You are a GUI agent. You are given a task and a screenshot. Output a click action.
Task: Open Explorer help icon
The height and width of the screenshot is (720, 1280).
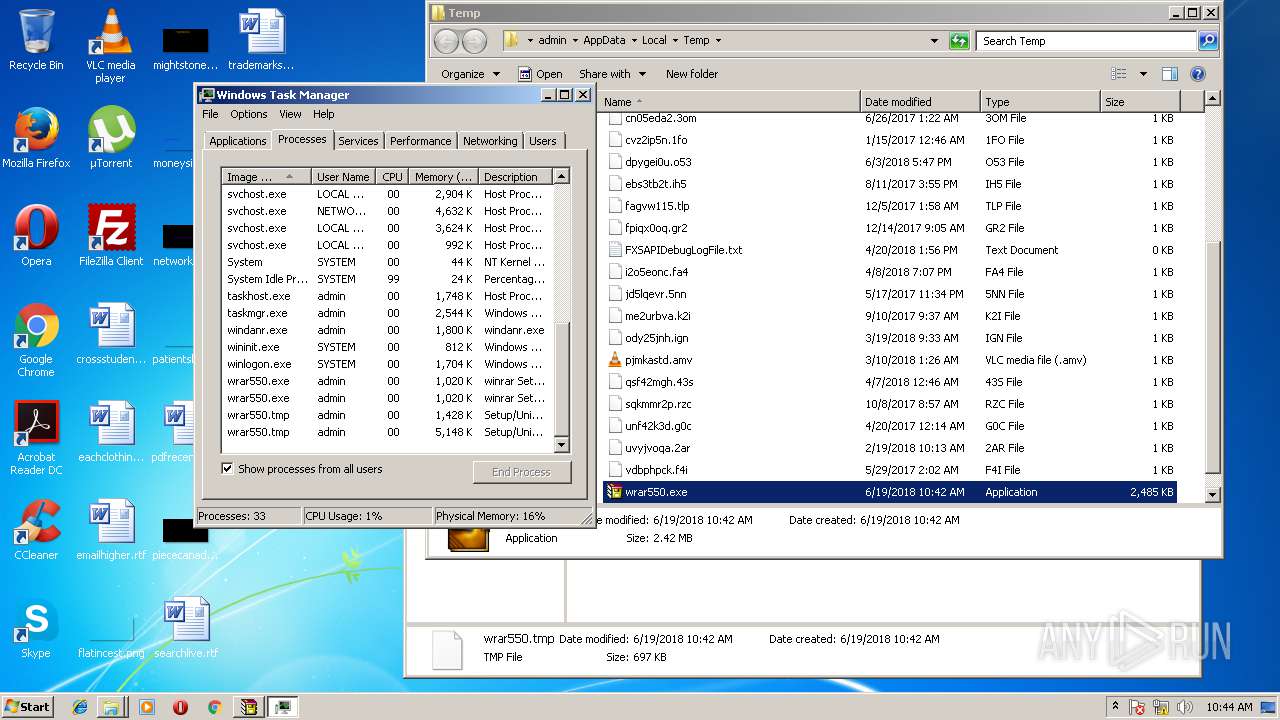1198,74
